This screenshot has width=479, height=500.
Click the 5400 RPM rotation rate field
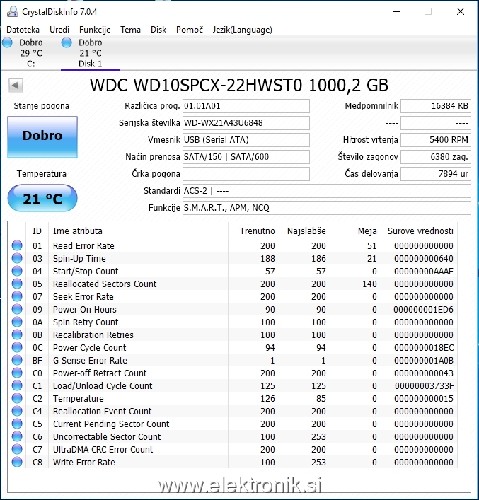435,140
